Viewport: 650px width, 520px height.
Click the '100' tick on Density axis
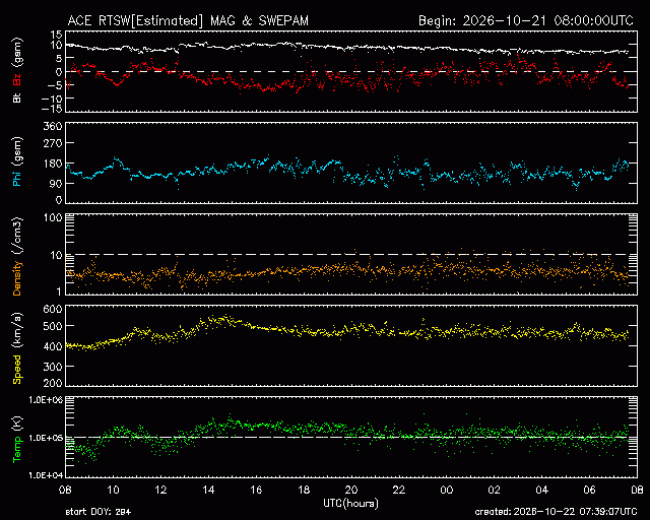(x=53, y=218)
